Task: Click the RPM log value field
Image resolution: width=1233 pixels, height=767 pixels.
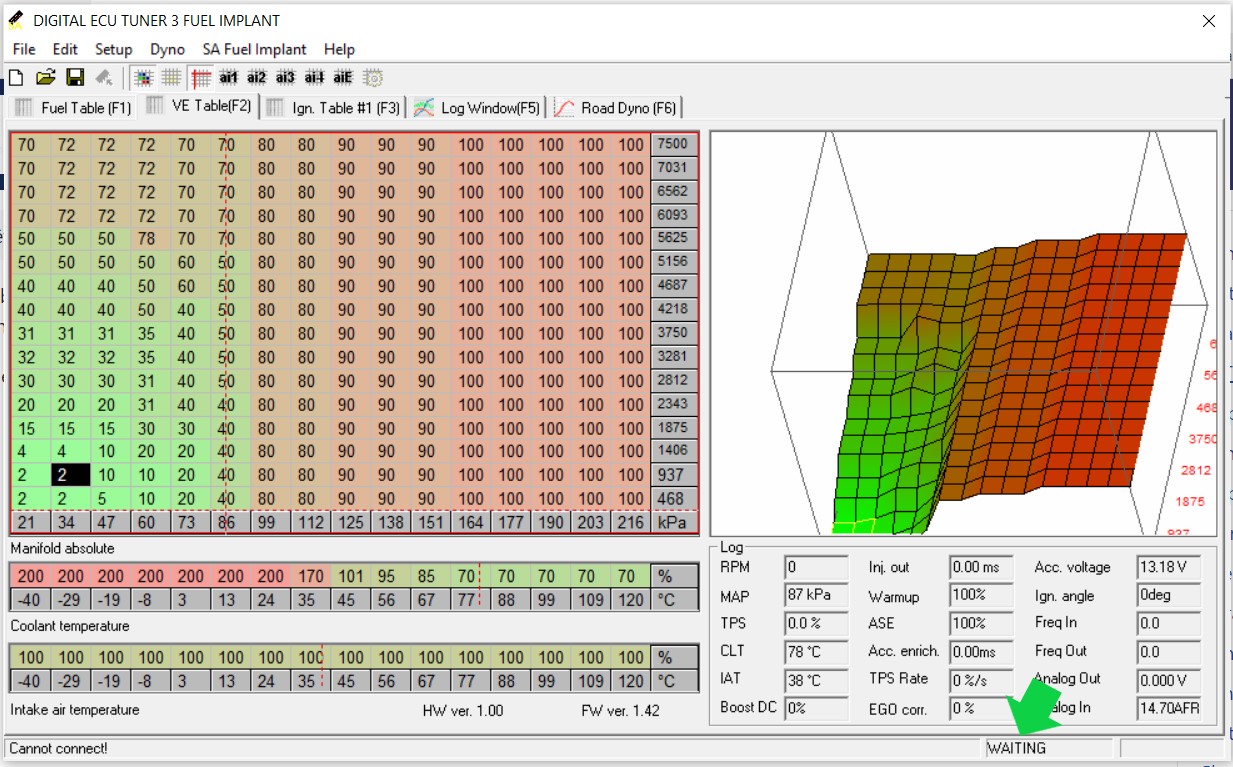Action: pos(815,567)
